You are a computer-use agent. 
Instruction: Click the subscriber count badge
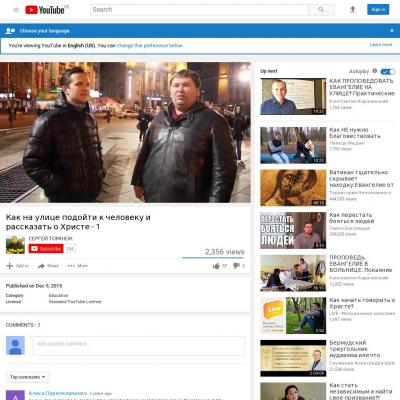(70, 249)
